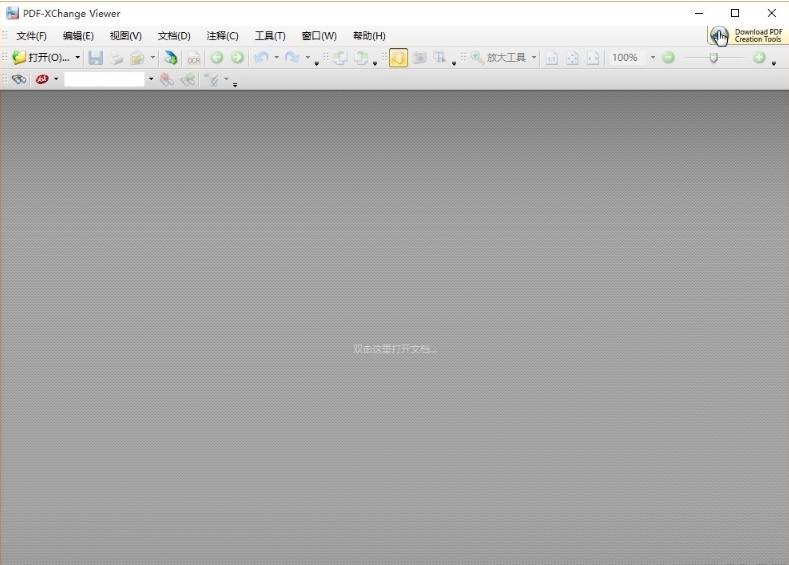Click the 放大工具 zoom-in tool
The image size is (789, 565).
(499, 58)
